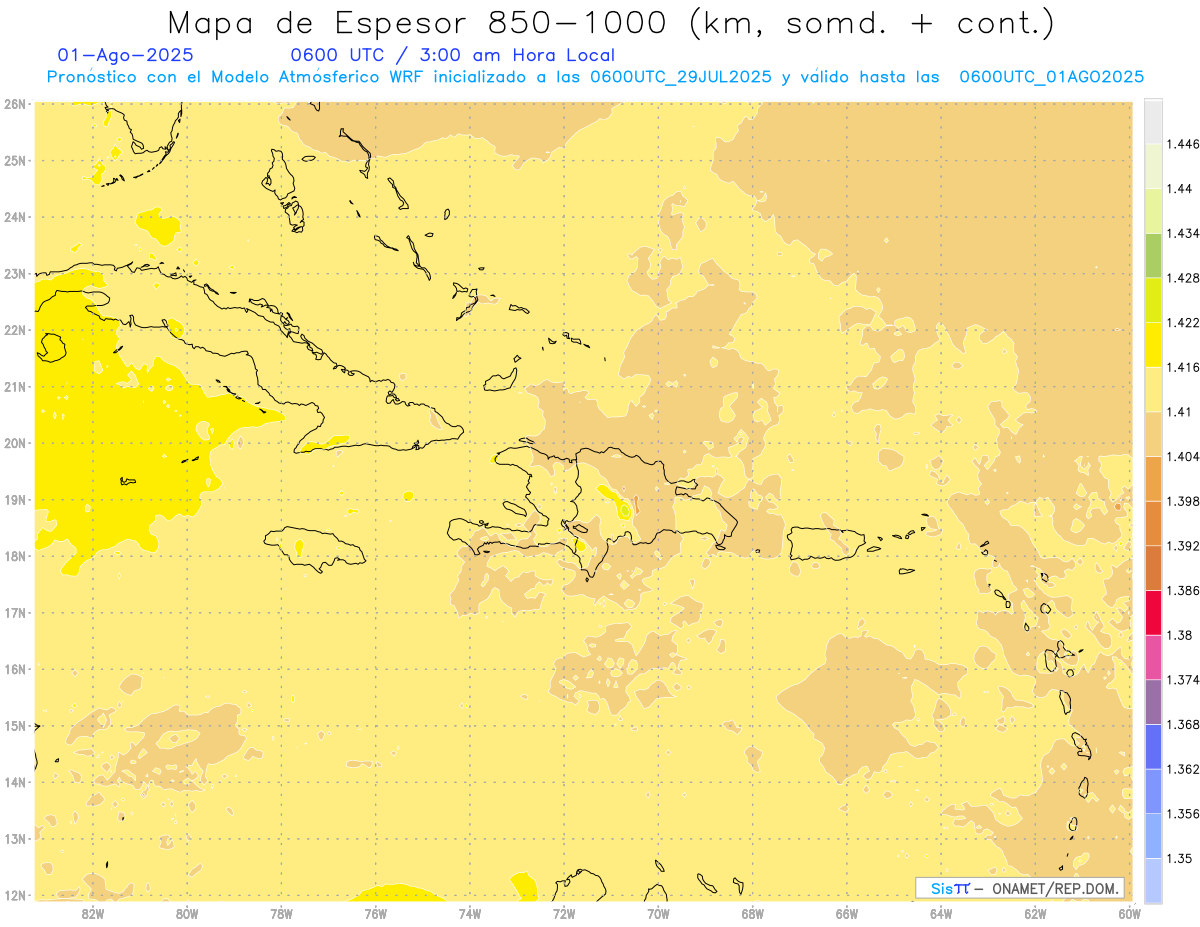1200x927 pixels.
Task: Select the colorbar label 1.416
Action: tap(1183, 367)
